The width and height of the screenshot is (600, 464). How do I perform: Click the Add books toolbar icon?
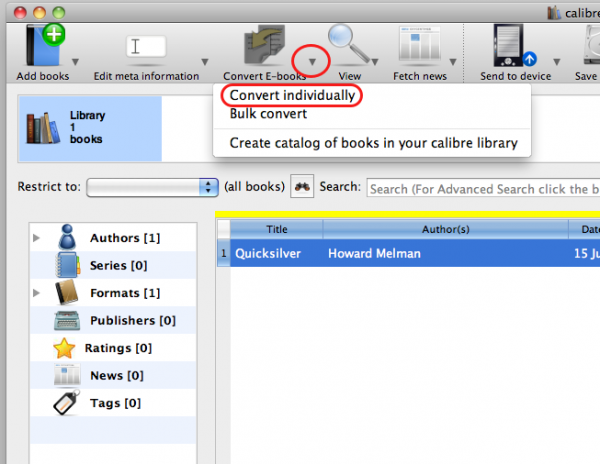tap(45, 45)
